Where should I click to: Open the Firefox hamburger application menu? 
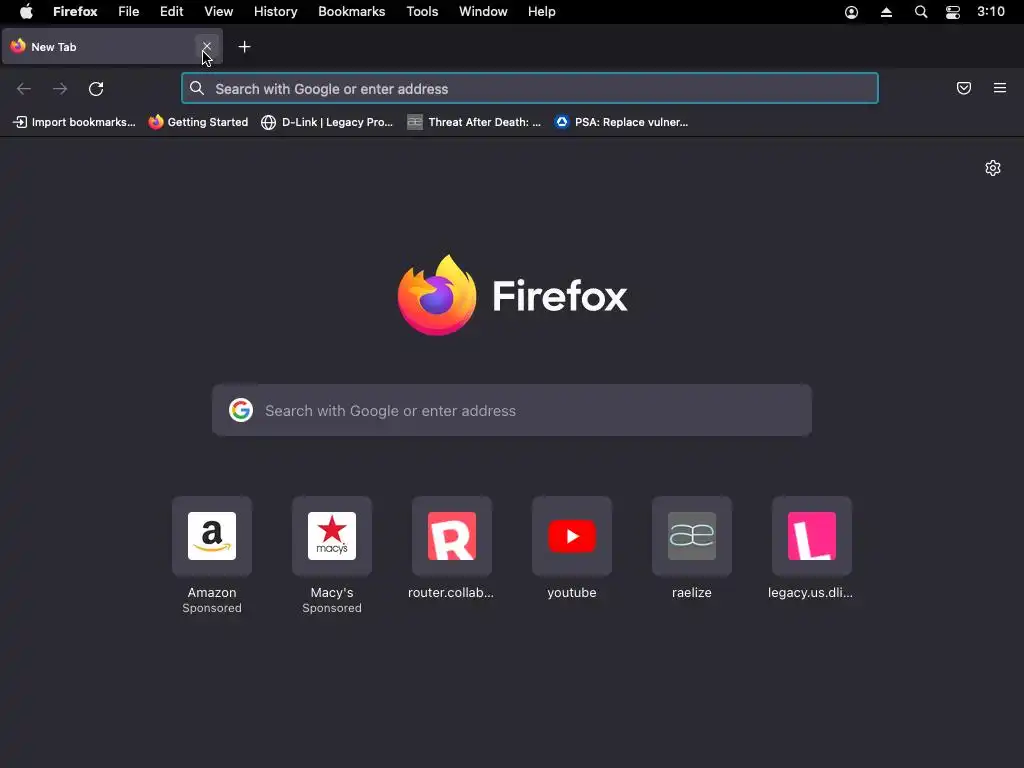[1000, 88]
